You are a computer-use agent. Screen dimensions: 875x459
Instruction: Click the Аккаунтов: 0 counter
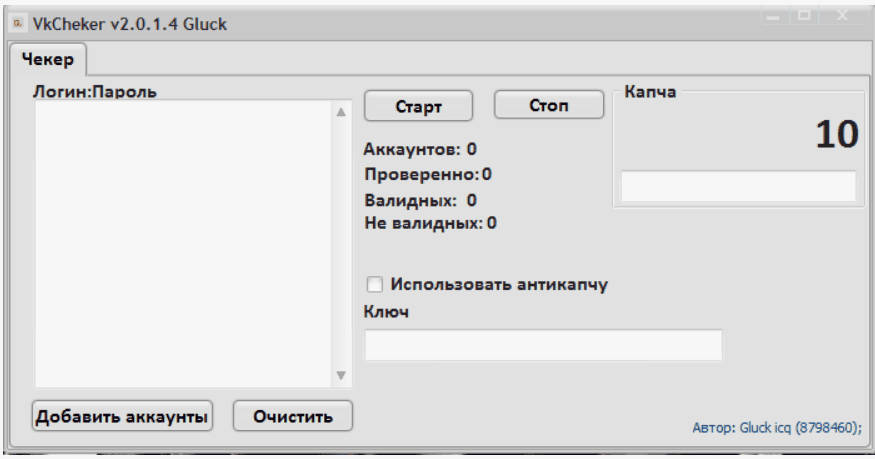[420, 149]
